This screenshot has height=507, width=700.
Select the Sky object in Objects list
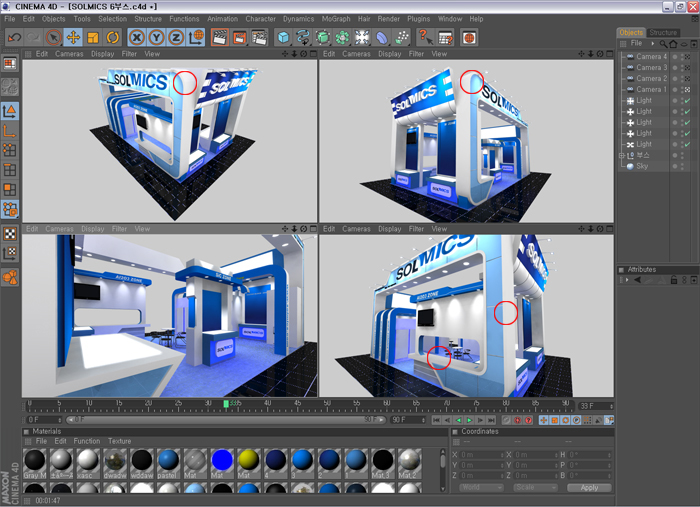point(642,166)
